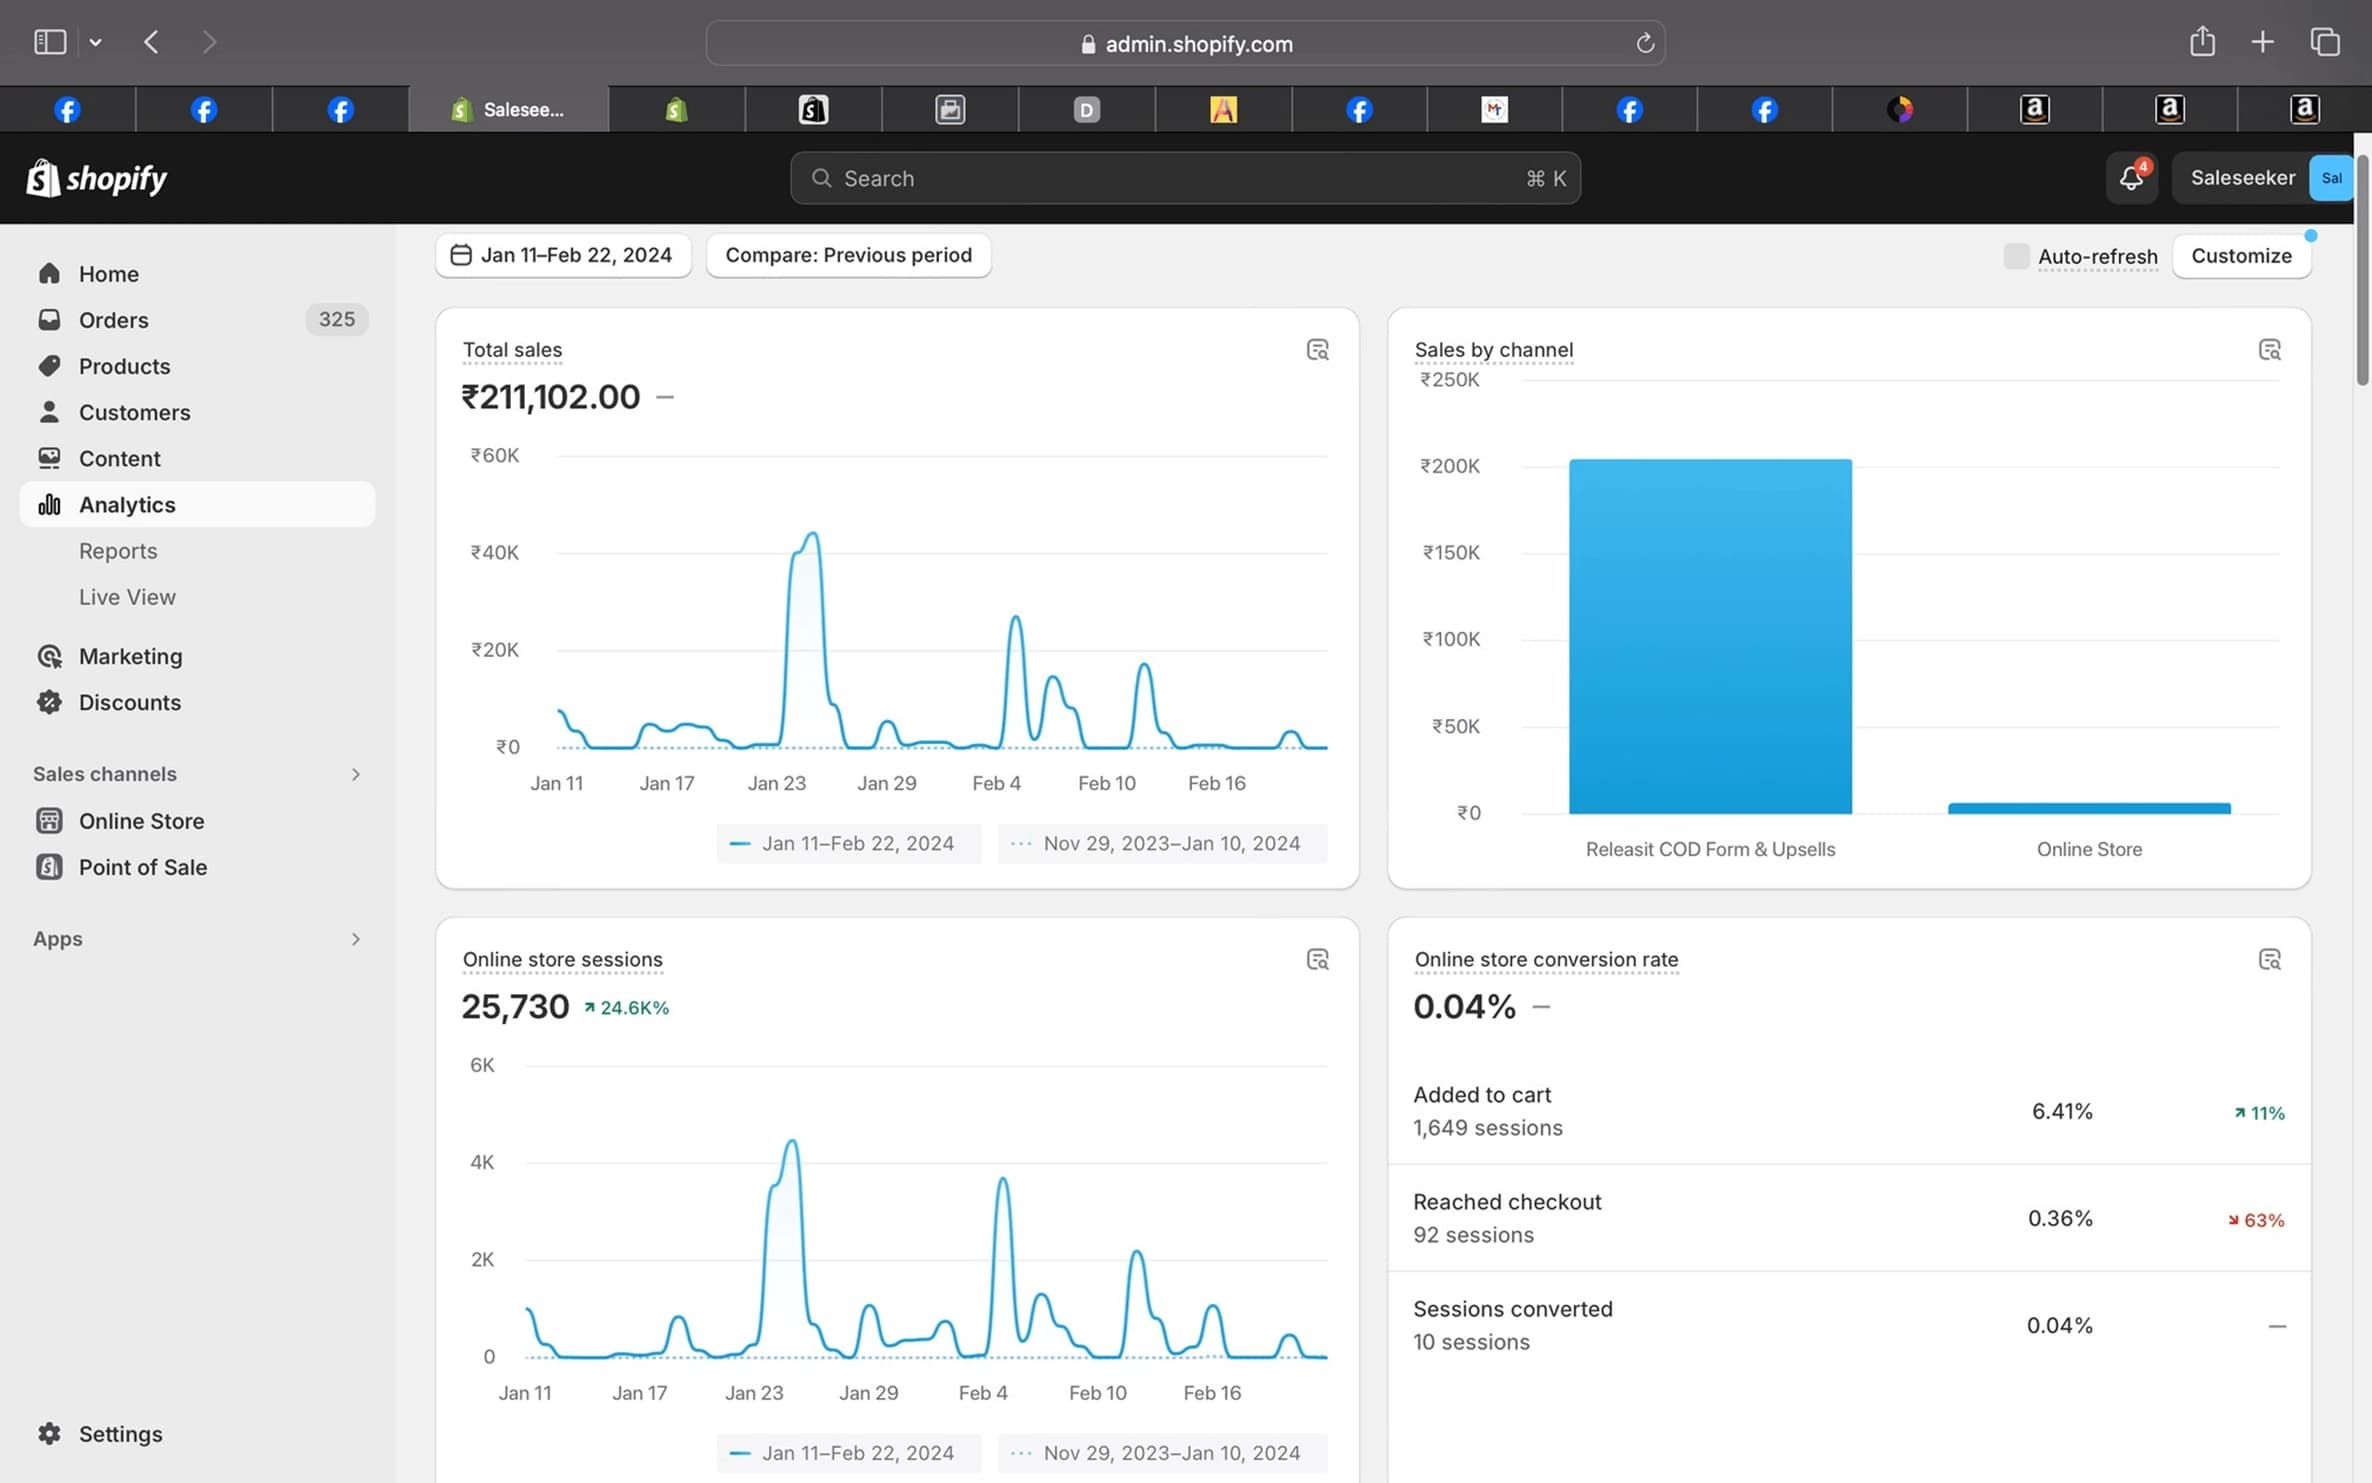Expand the Sales channels section
Screen dimensions: 2372x1483
click(x=355, y=774)
